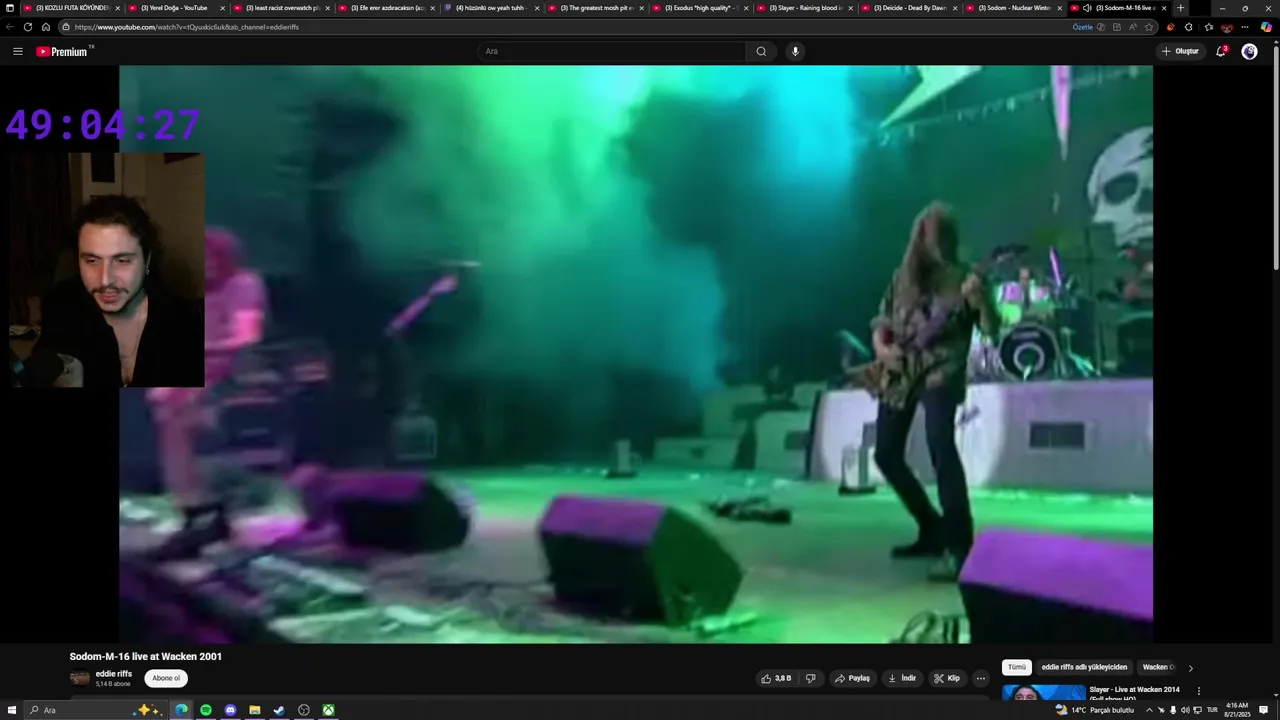
Task: Focus the YouTube Ara search field
Action: tap(610, 51)
